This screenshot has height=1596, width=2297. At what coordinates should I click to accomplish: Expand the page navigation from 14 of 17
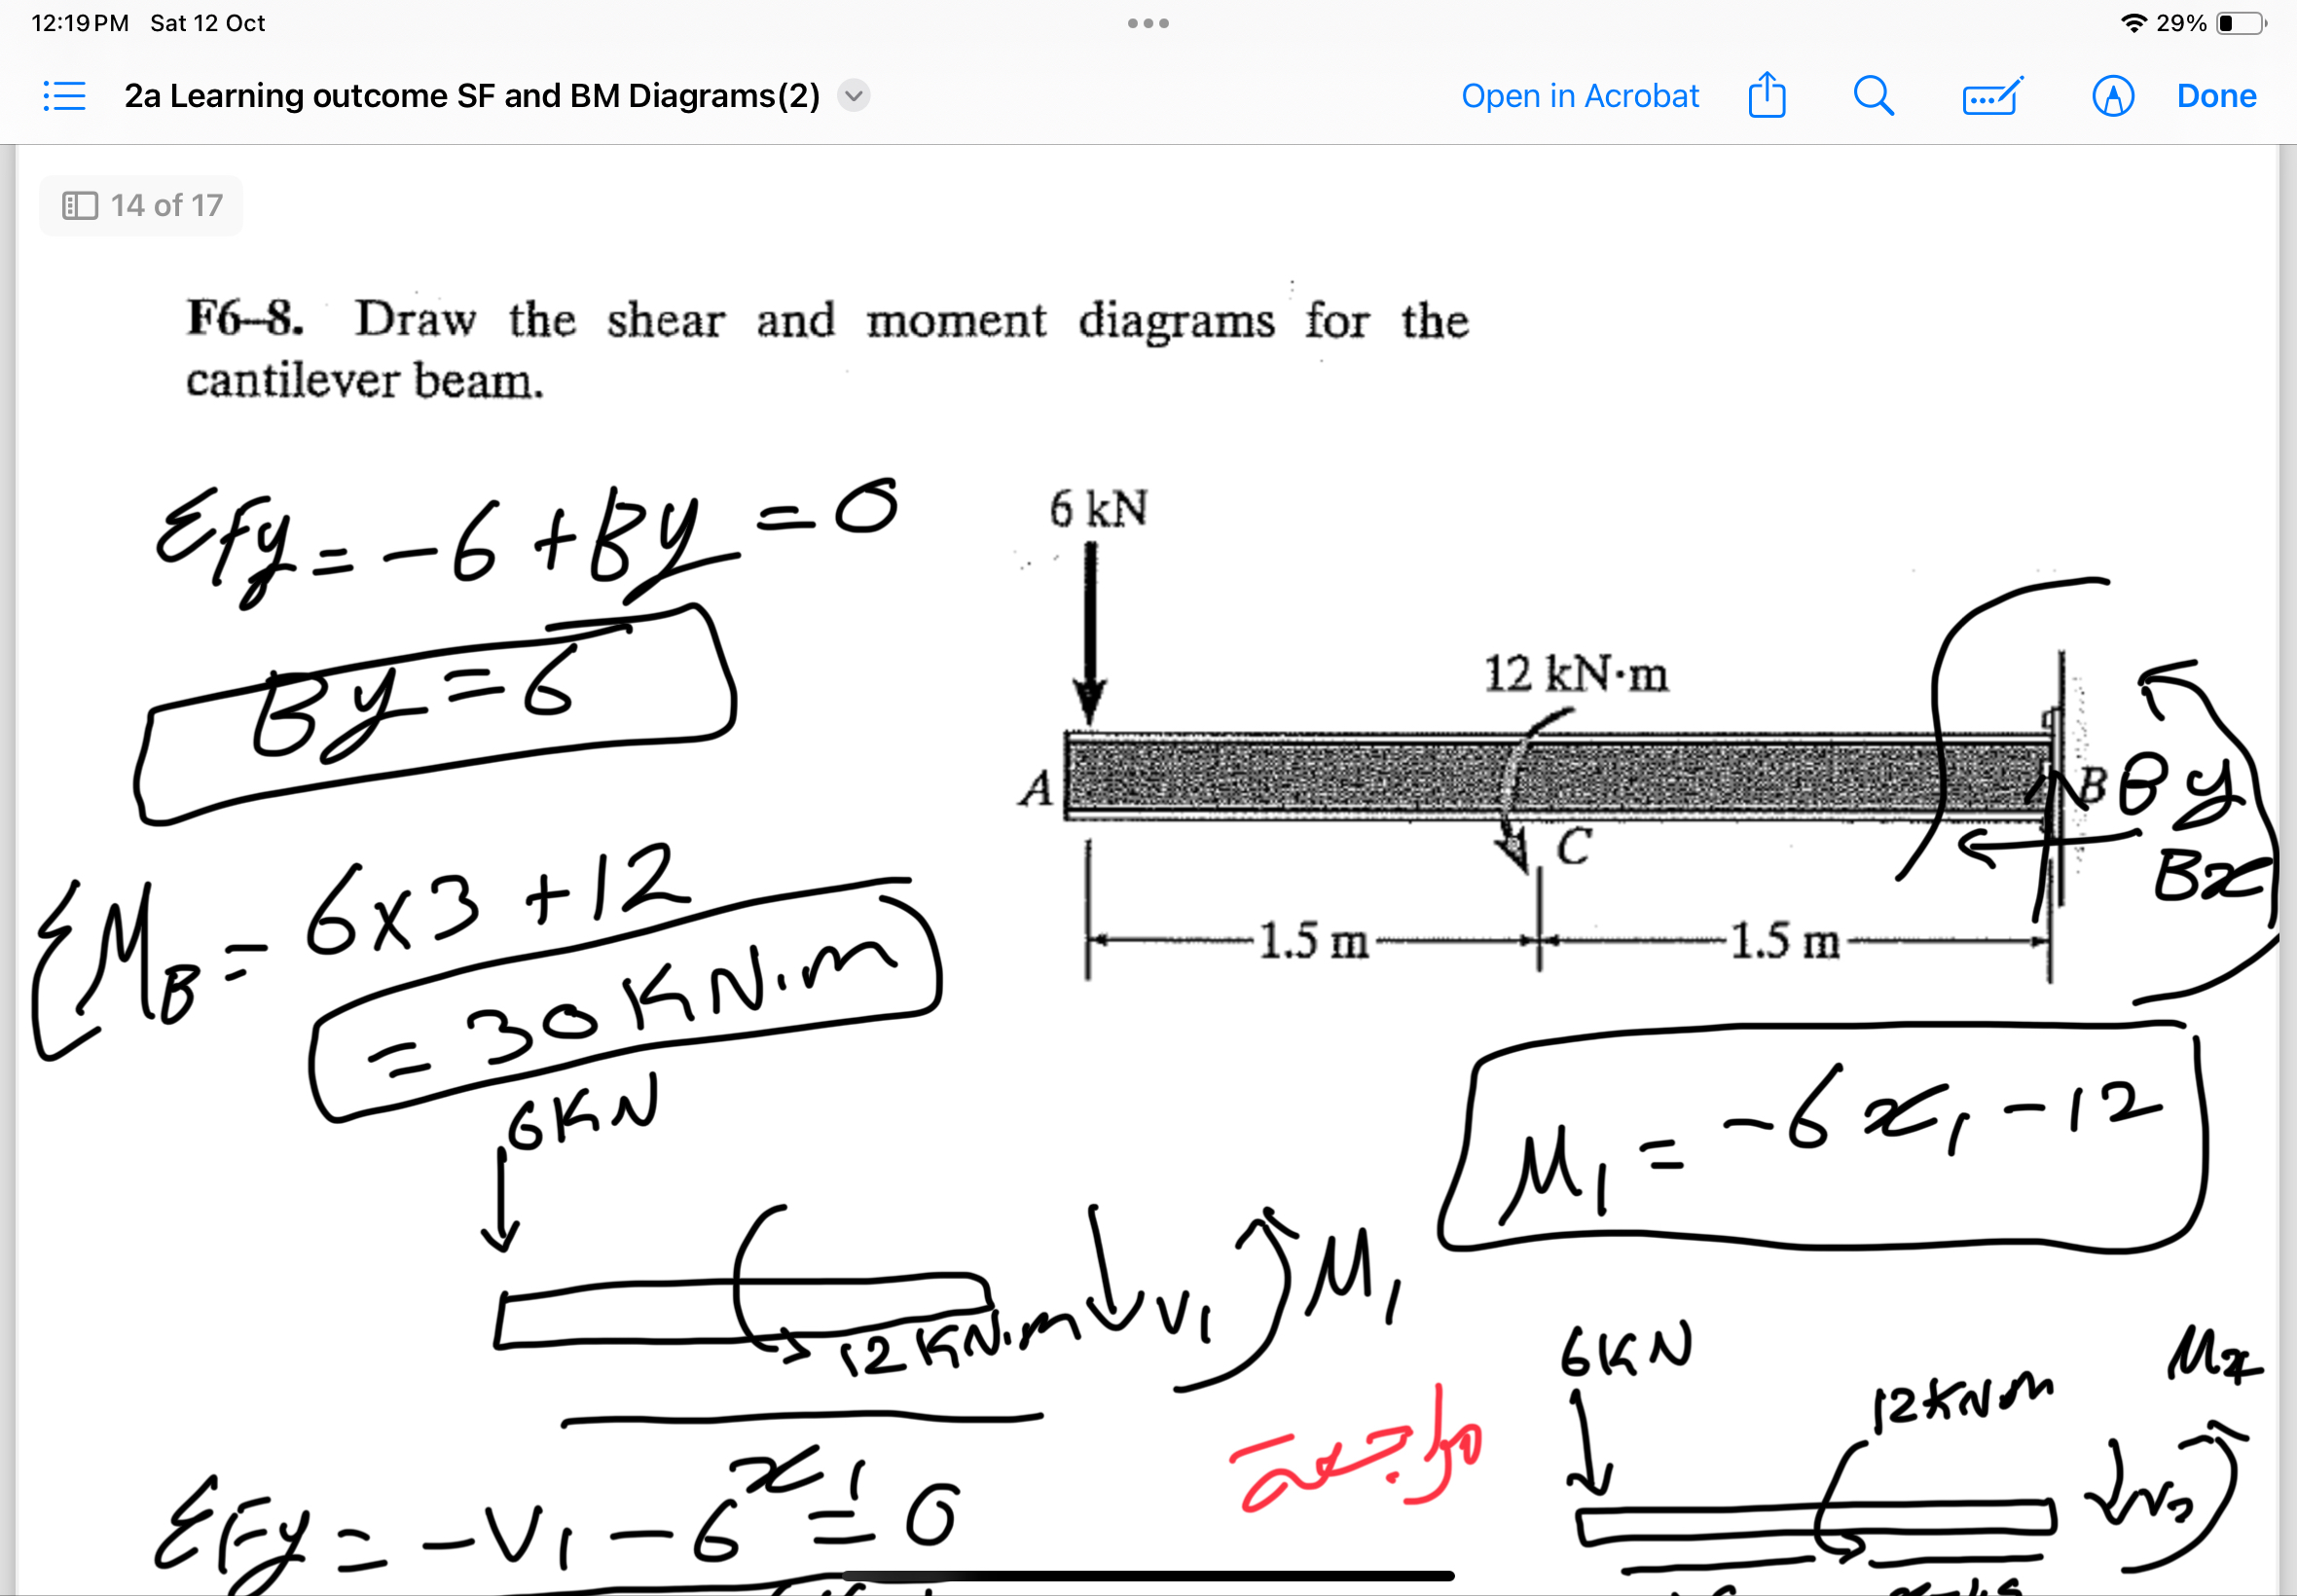(x=140, y=205)
